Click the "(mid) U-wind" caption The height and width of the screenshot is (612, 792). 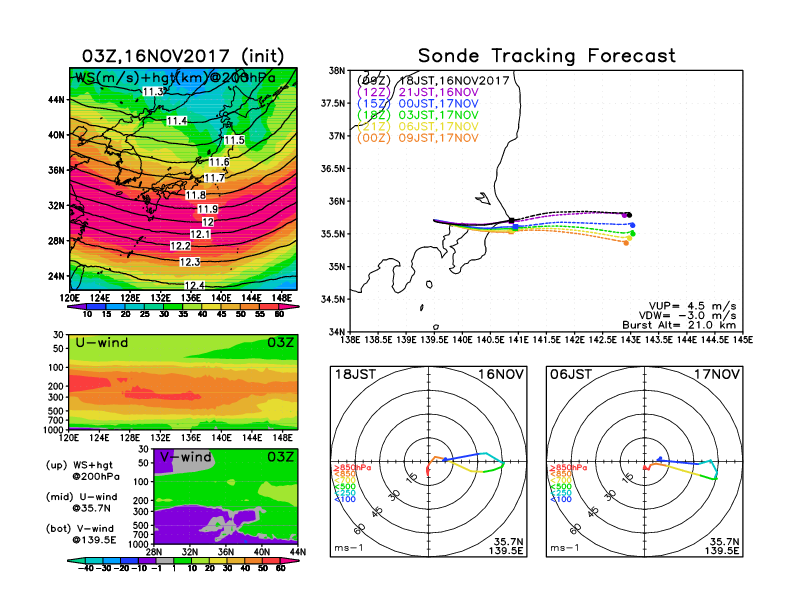pos(81,497)
